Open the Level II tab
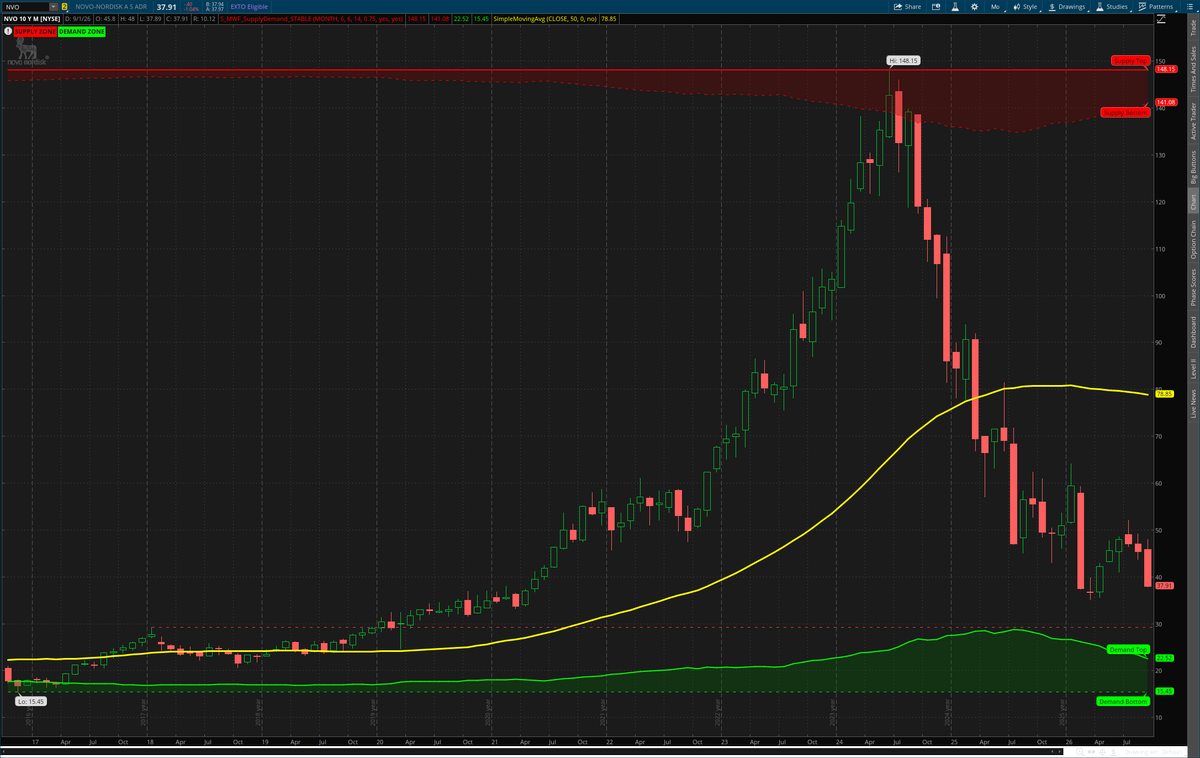Image resolution: width=1200 pixels, height=758 pixels. [x=1192, y=369]
